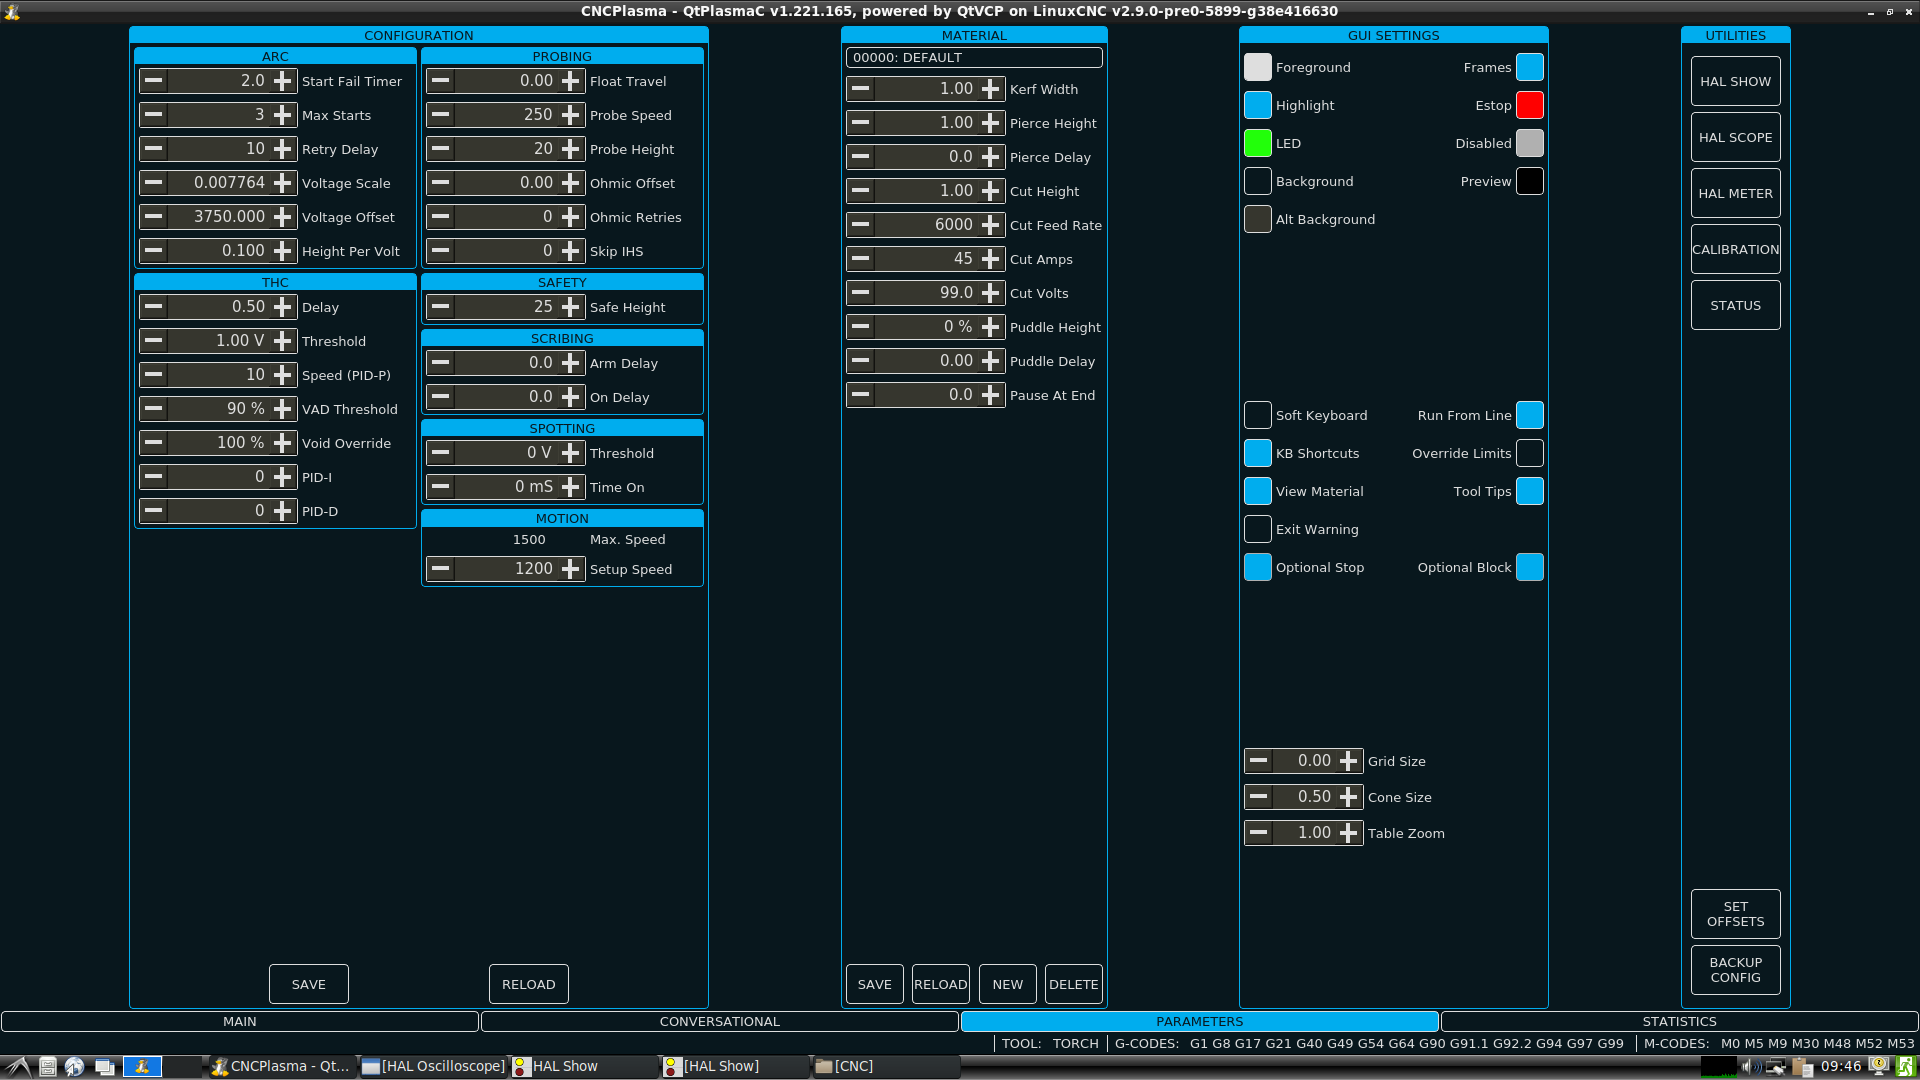Screen dimensions: 1920x1080
Task: Click the material DELETE button
Action: point(1074,984)
